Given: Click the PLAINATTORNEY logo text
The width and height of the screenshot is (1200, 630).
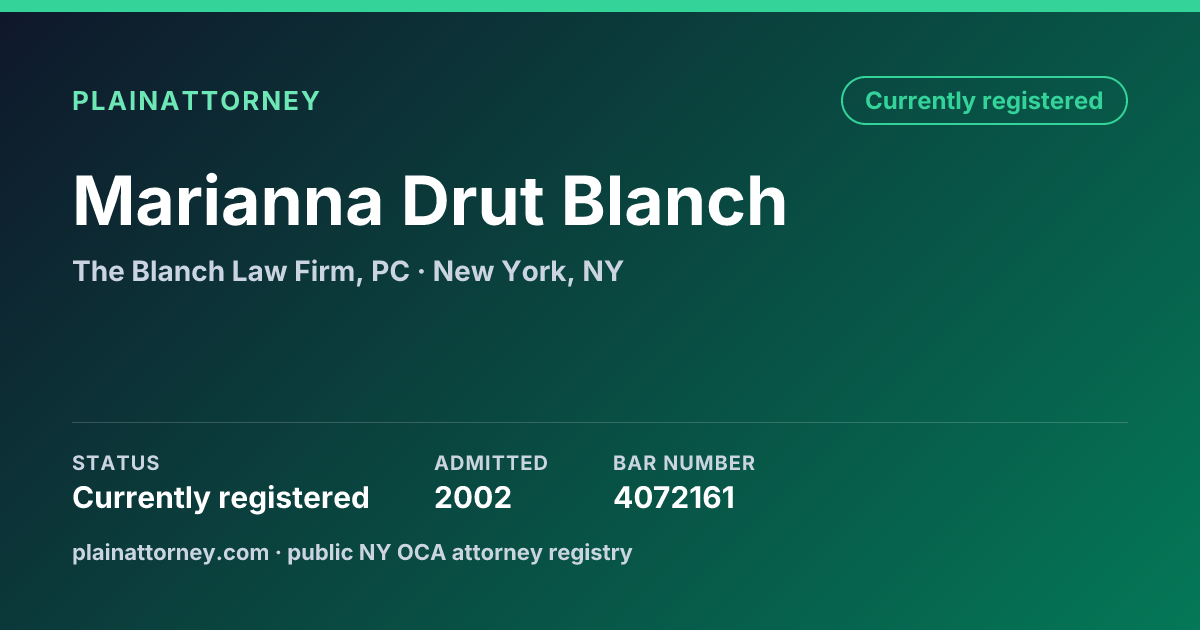Looking at the screenshot, I should coord(196,101).
